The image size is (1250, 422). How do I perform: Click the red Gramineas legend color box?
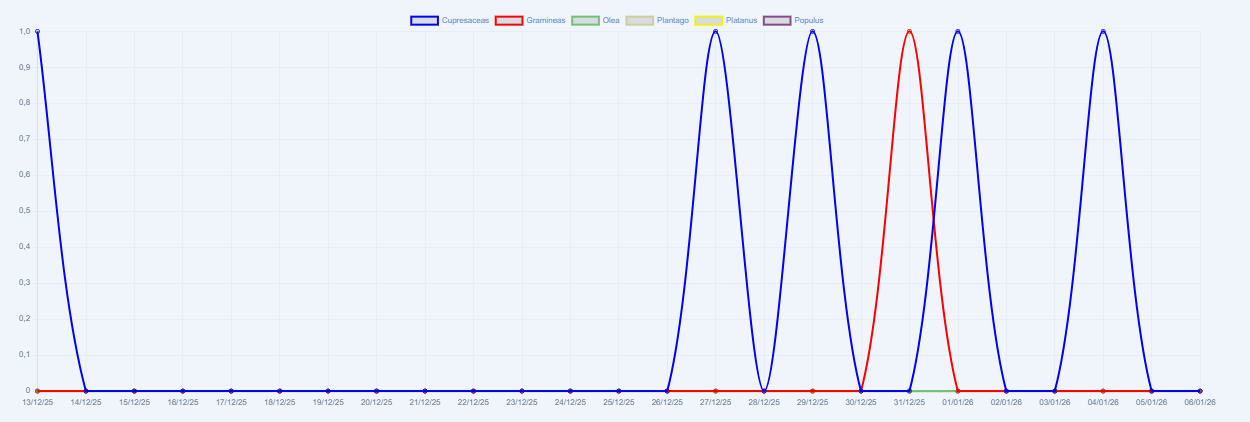510,20
